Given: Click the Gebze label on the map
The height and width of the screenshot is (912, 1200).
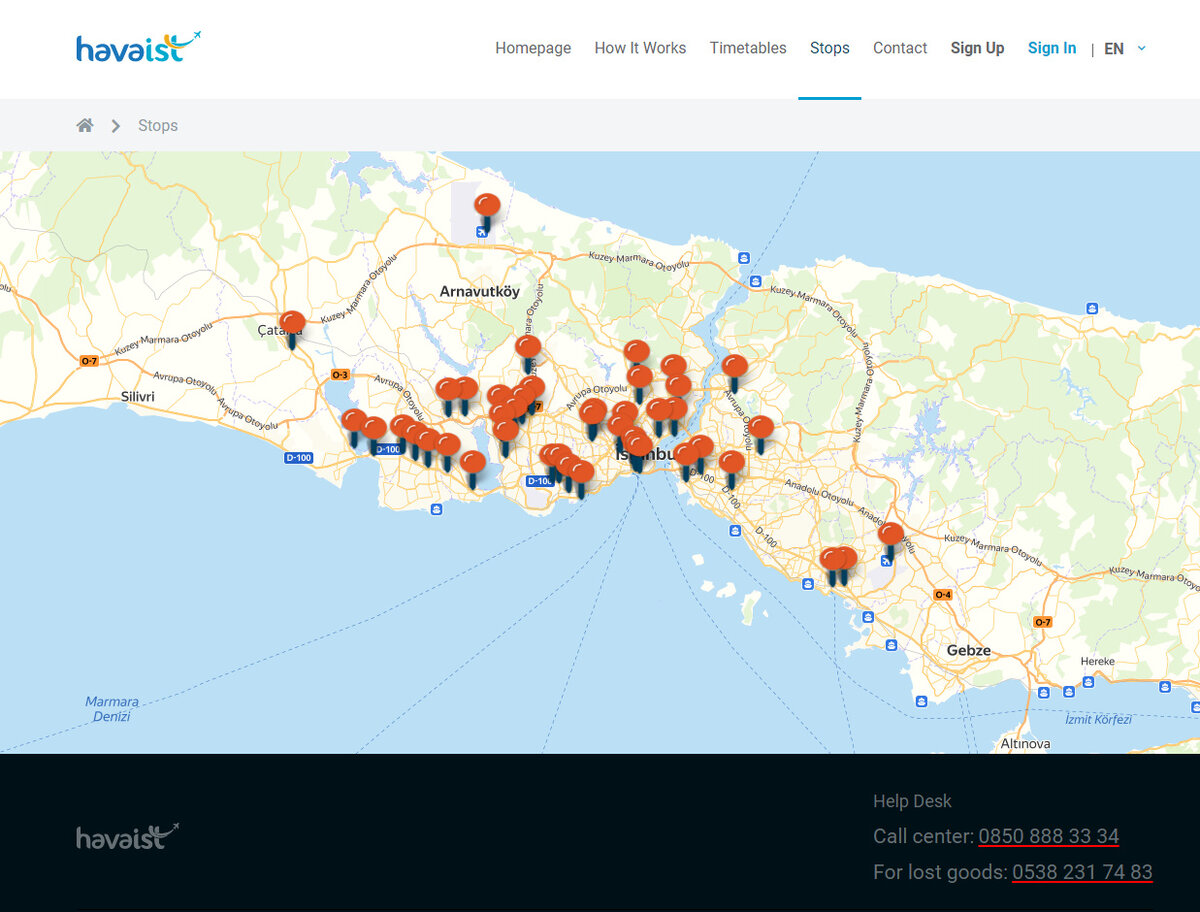Looking at the screenshot, I should pos(969,650).
